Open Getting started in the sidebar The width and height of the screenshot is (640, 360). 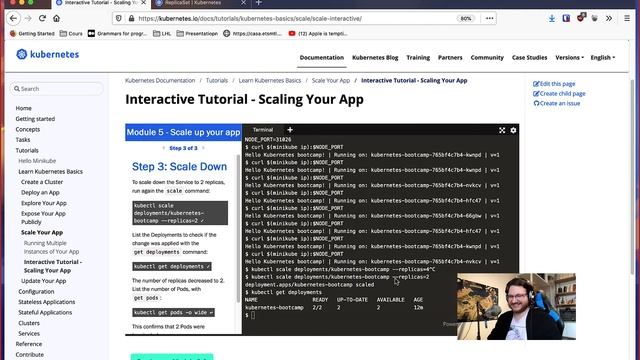(35, 119)
